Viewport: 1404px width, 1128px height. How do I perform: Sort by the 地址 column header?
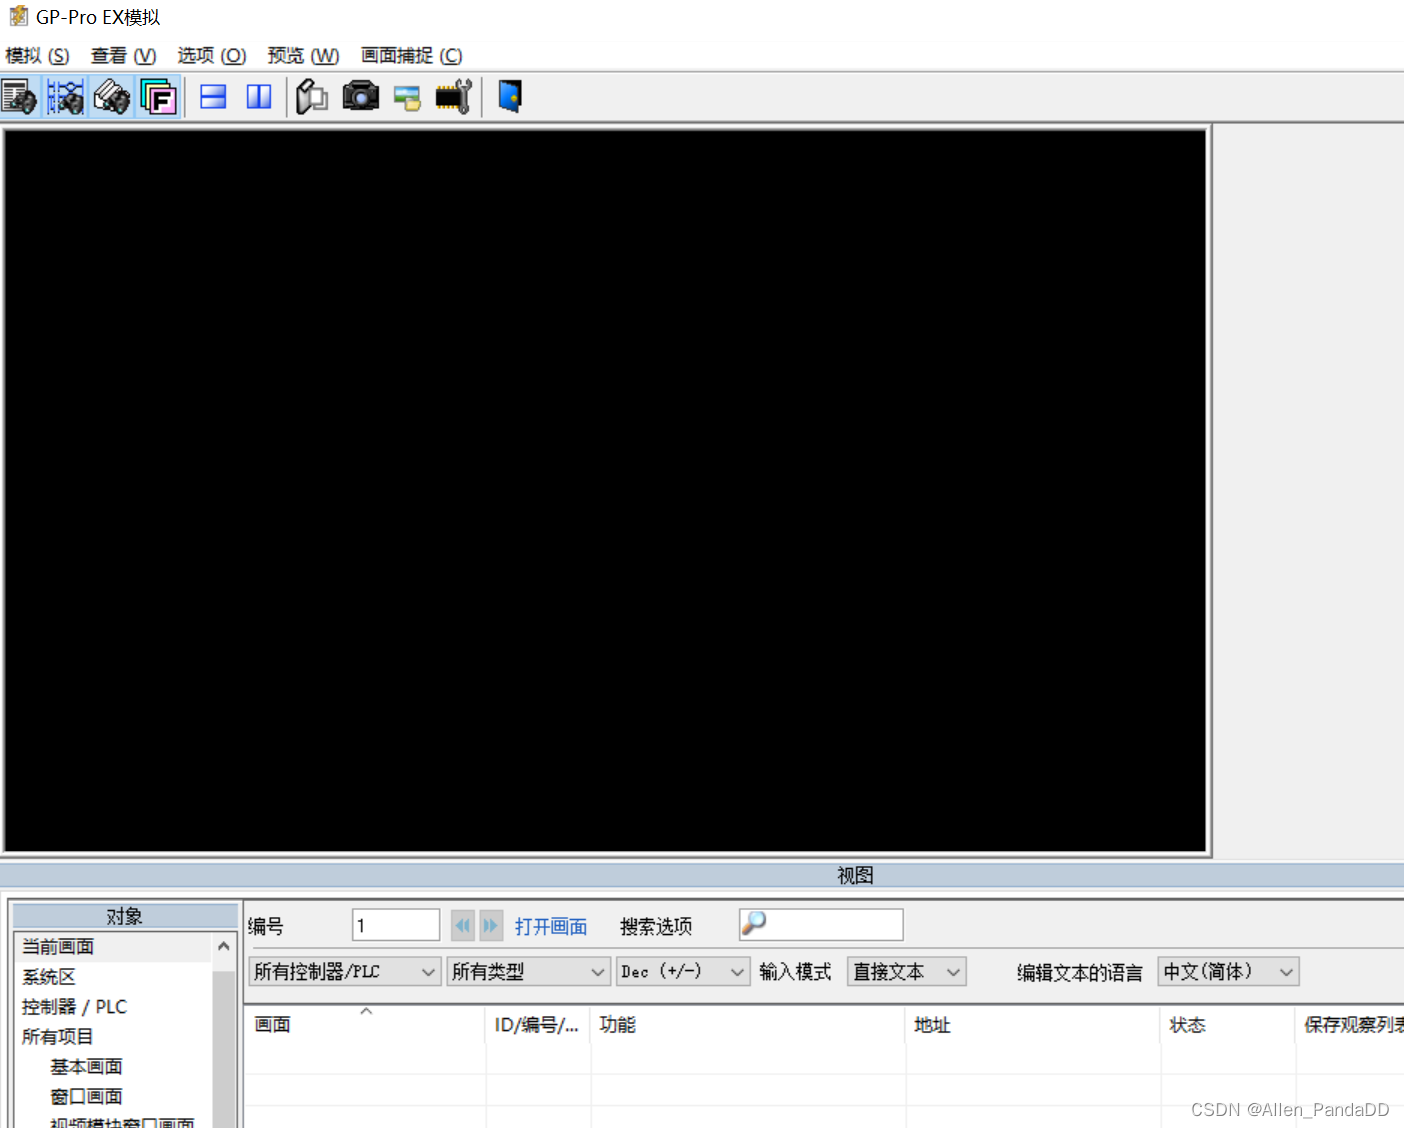pos(1033,1025)
